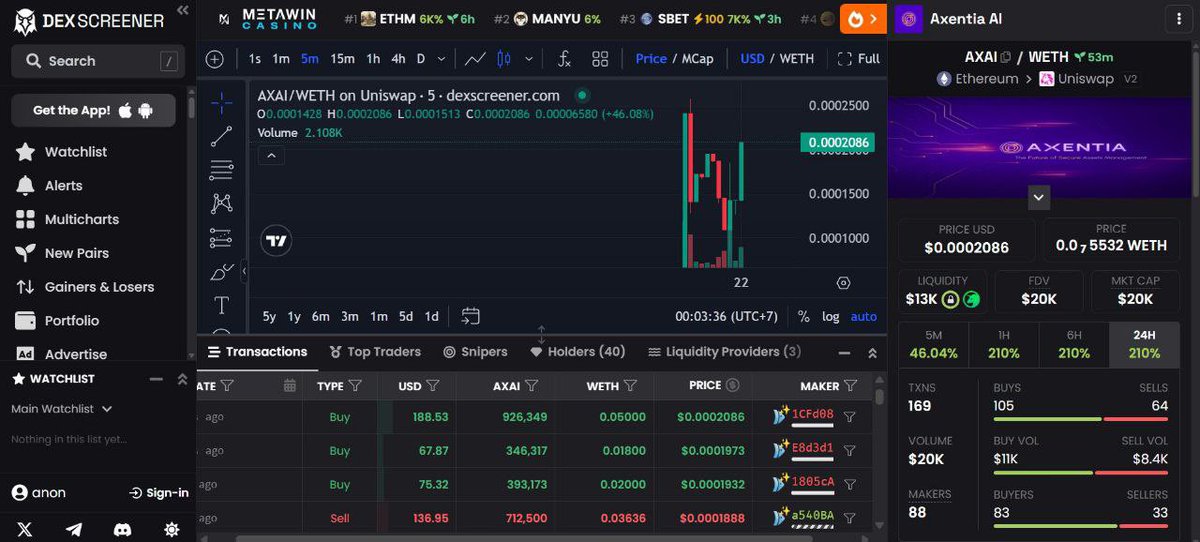Filter trades by maker a540BA
Viewport: 1200px width, 542px height.
[x=849, y=518]
